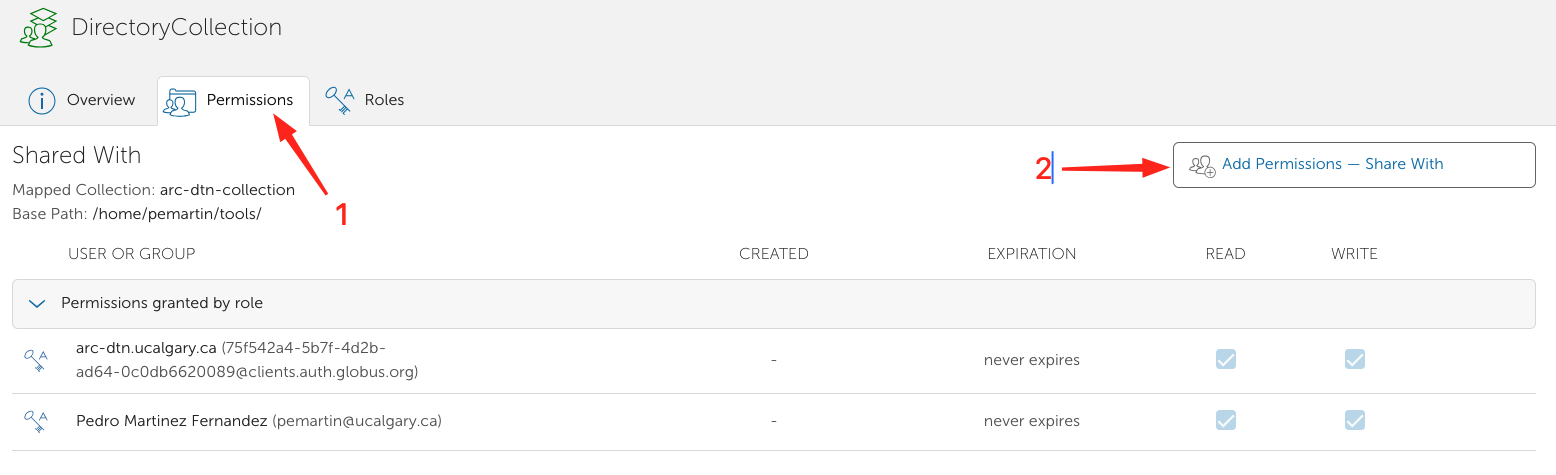Screen dimensions: 1556x475
Task: Click the add-users icon in Share With button
Action: (x=1202, y=165)
